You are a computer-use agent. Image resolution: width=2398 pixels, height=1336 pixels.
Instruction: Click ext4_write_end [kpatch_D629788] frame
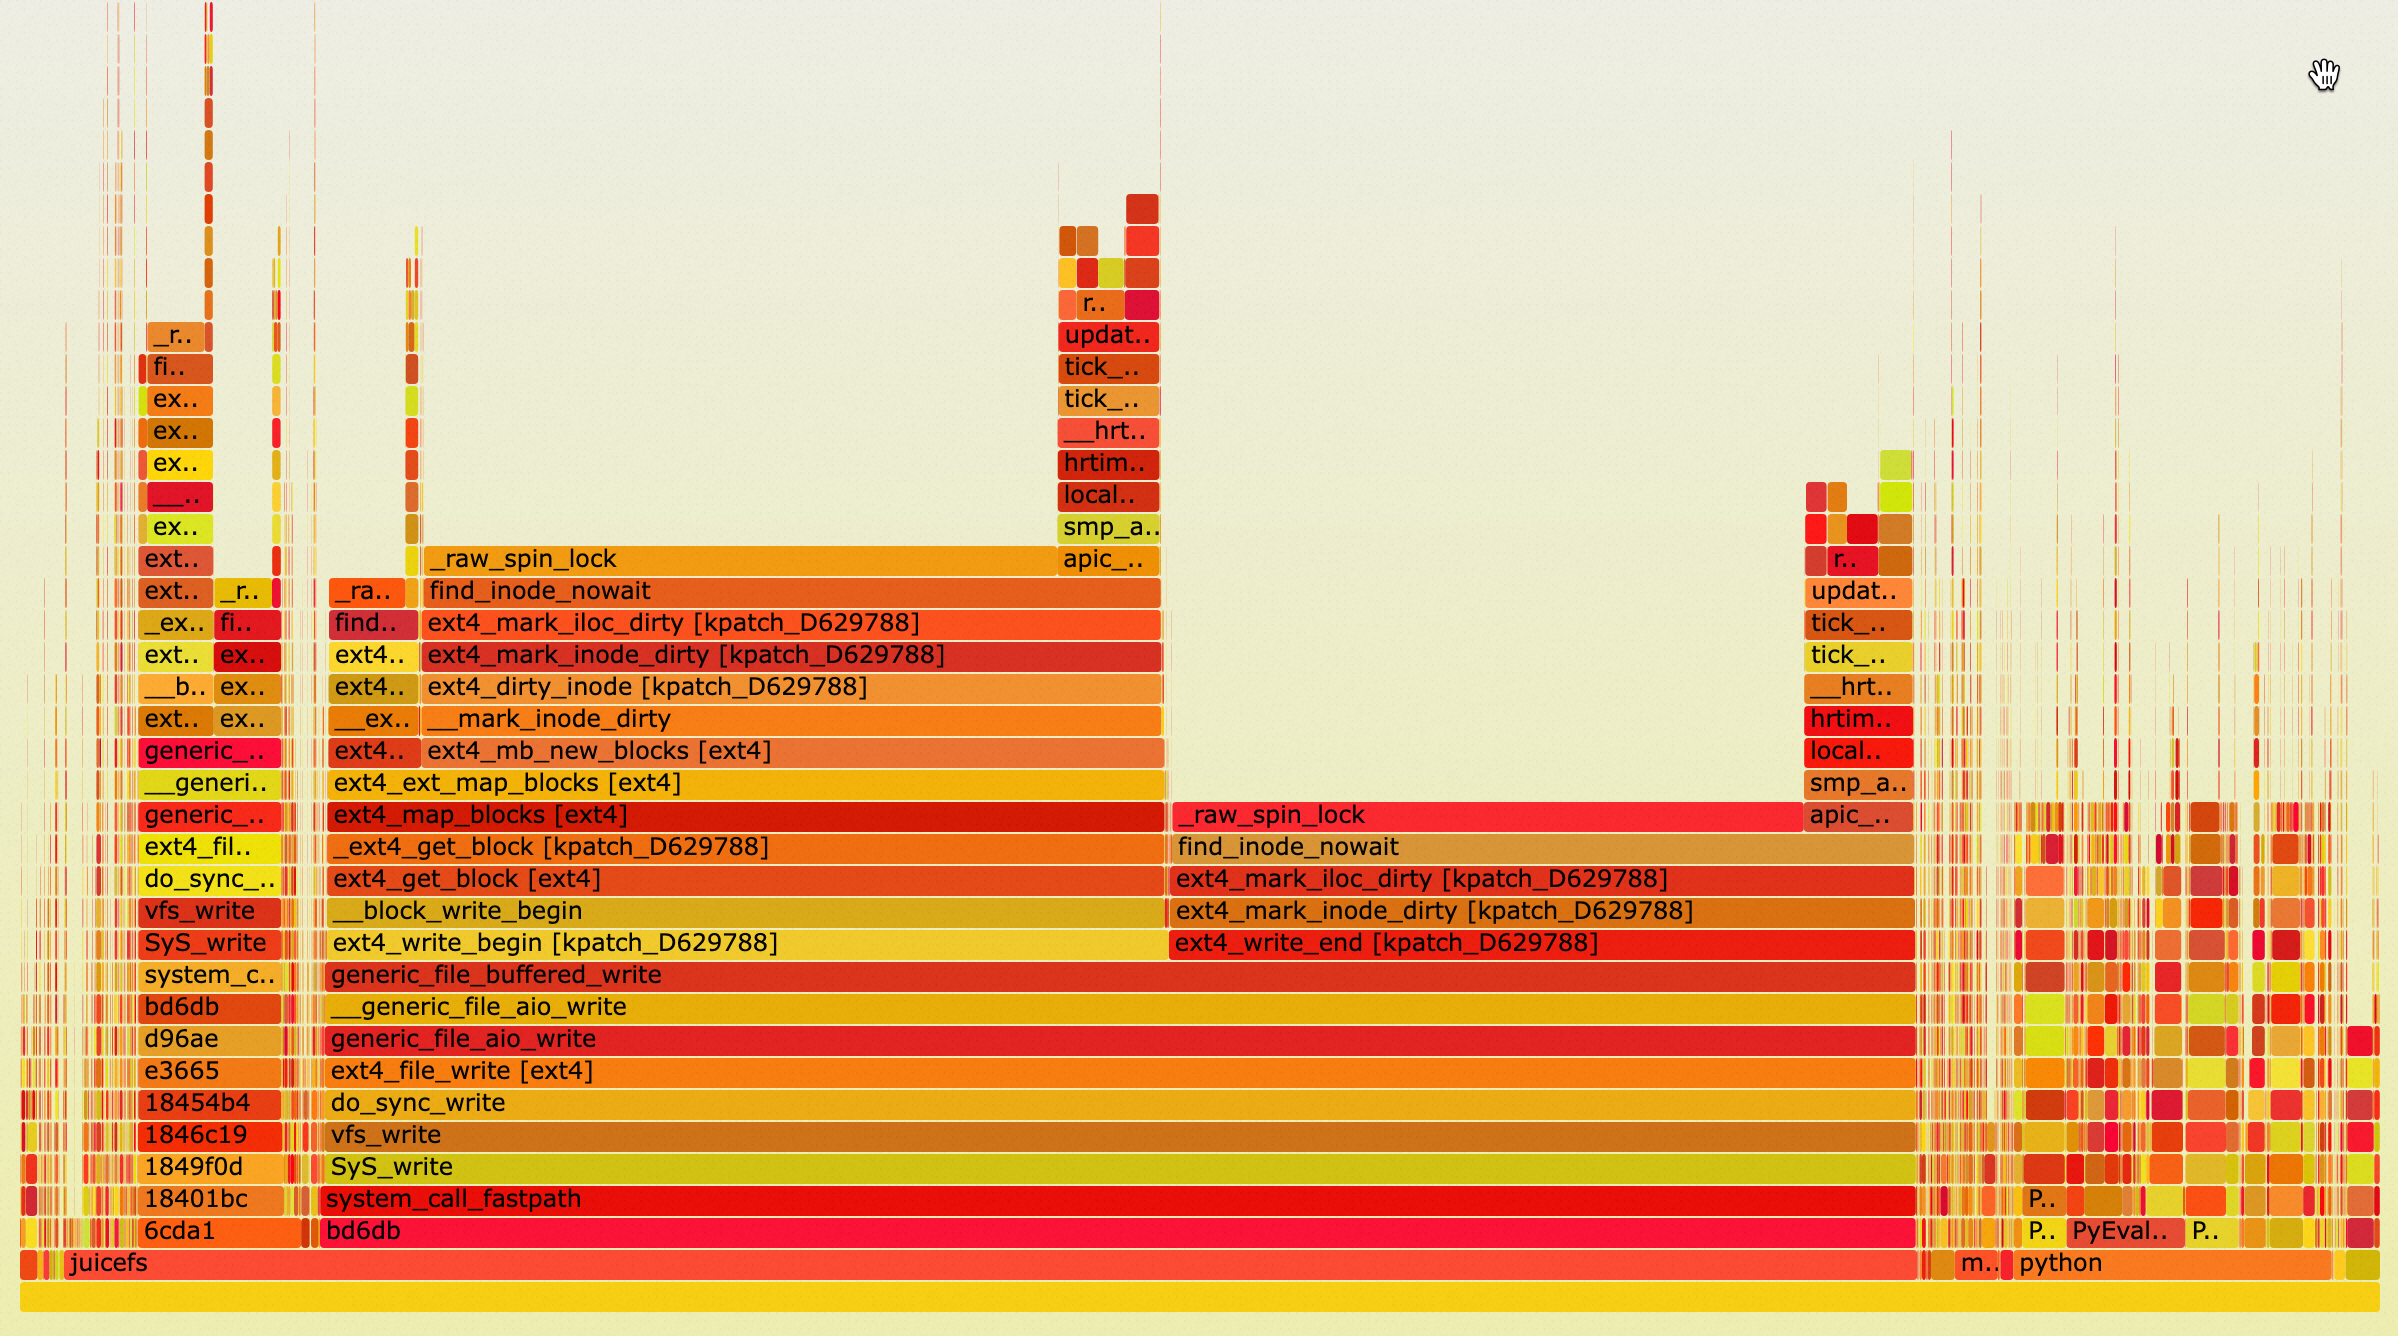pos(1542,944)
